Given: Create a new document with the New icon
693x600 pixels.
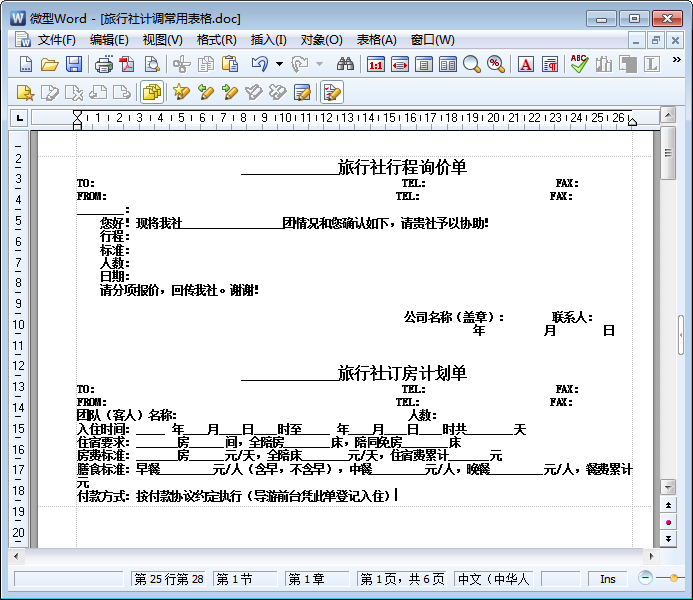Looking at the screenshot, I should pyautogui.click(x=26, y=65).
